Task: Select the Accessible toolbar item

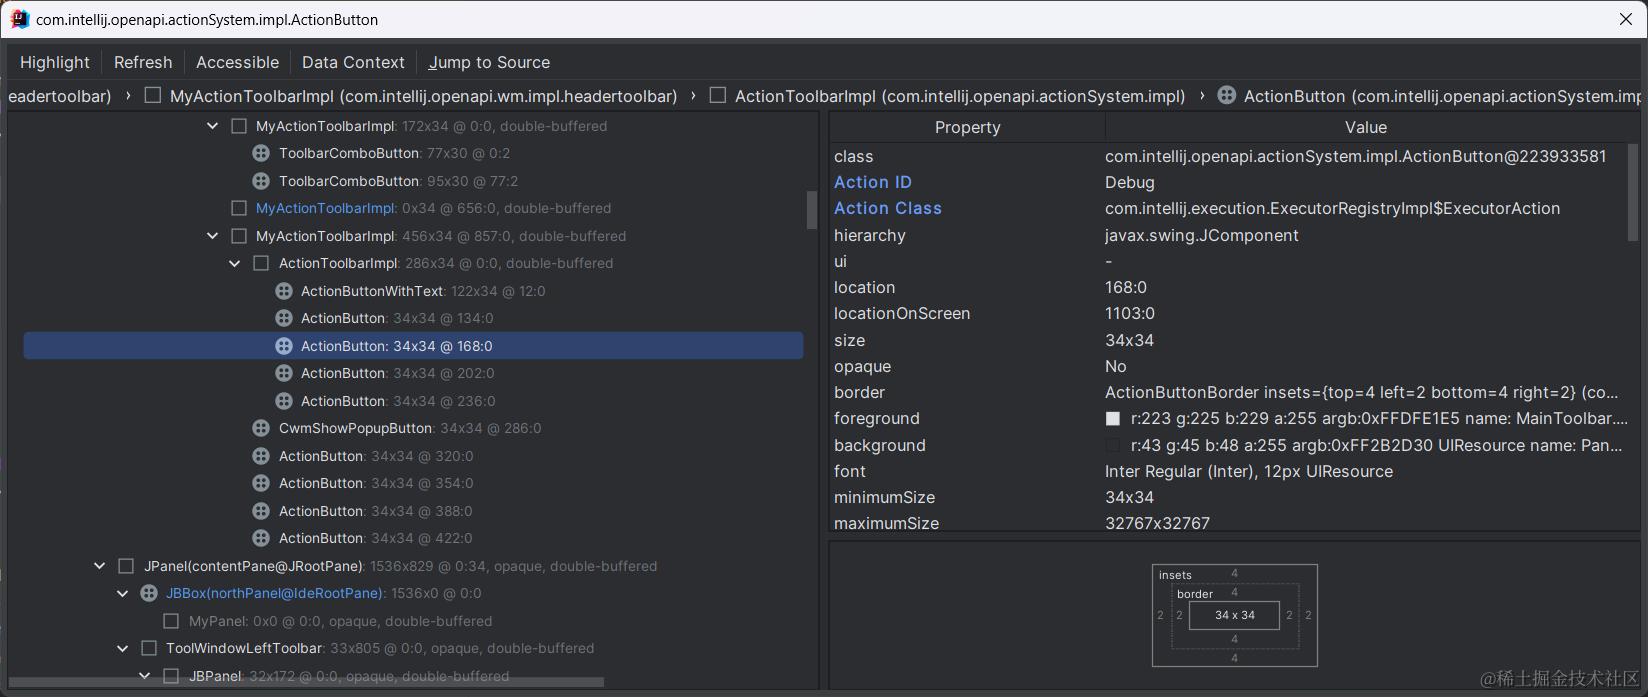Action: coord(238,62)
